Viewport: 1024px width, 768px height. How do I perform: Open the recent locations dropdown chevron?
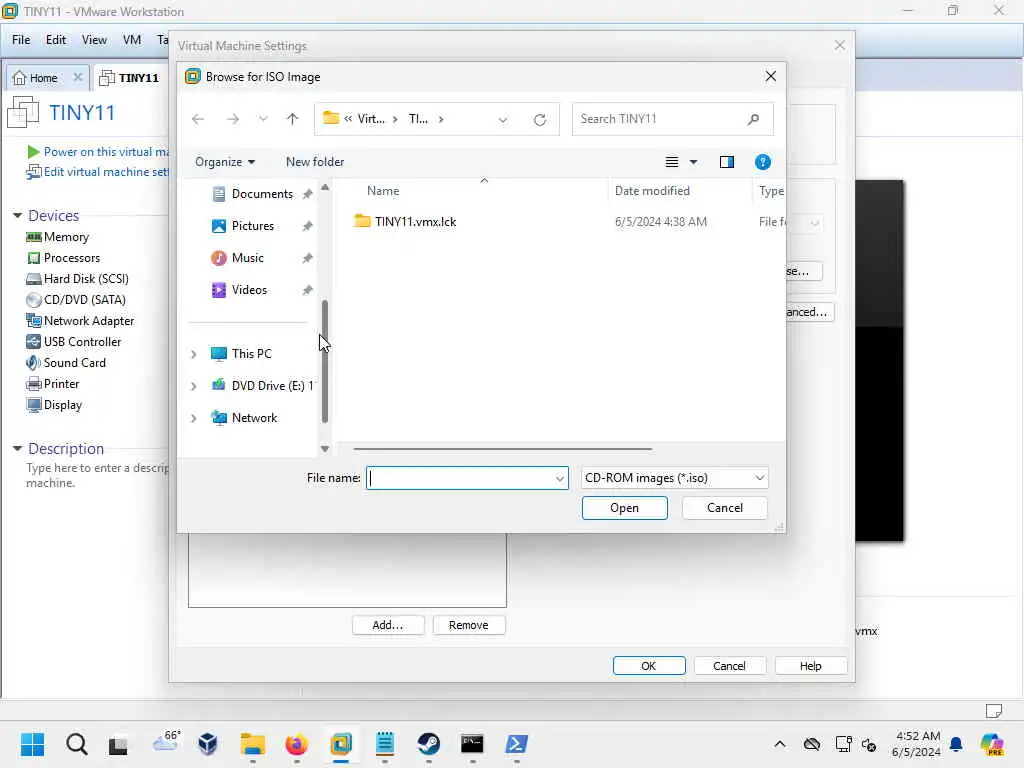263,119
